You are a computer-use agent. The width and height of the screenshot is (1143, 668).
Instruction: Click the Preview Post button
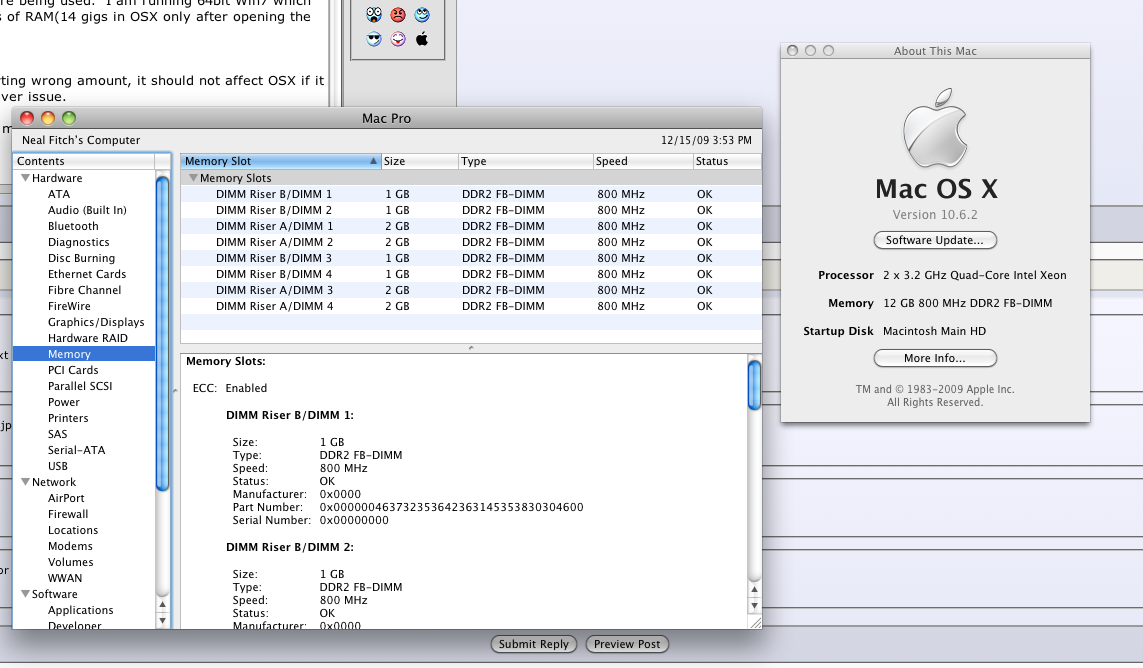(627, 644)
